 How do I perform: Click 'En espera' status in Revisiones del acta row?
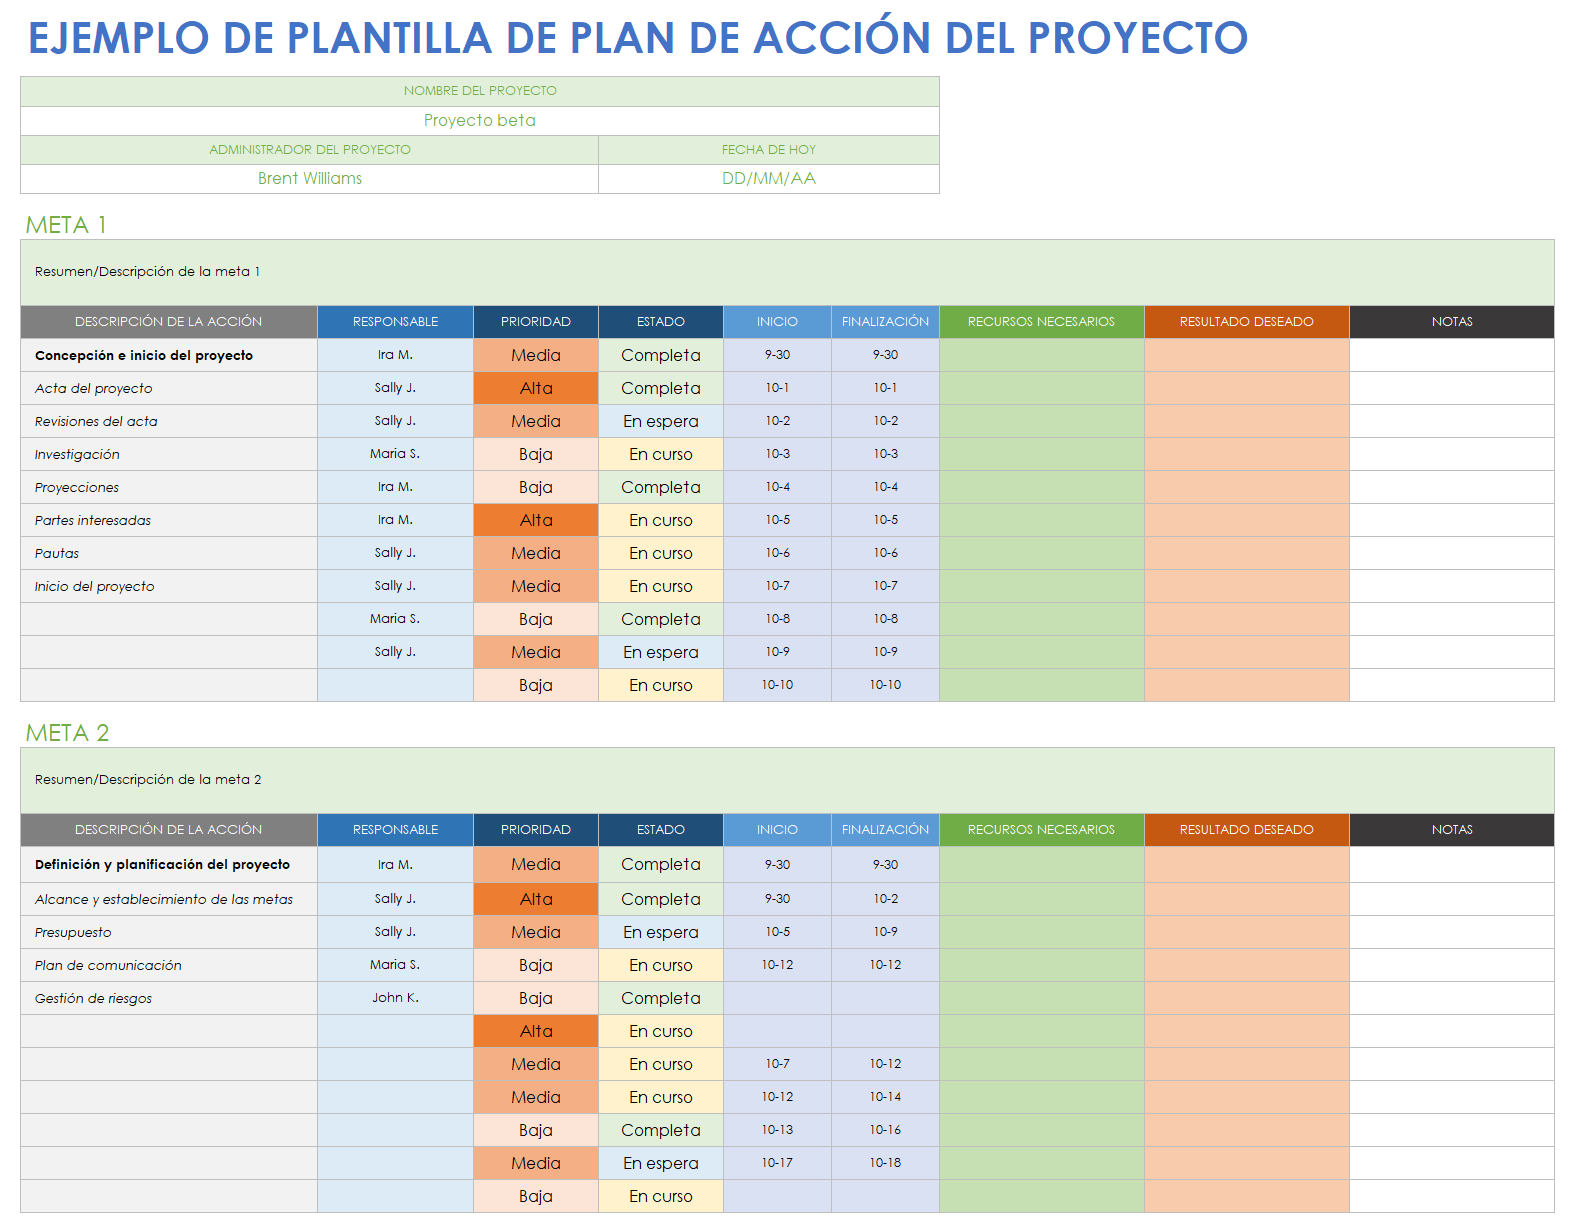661,421
